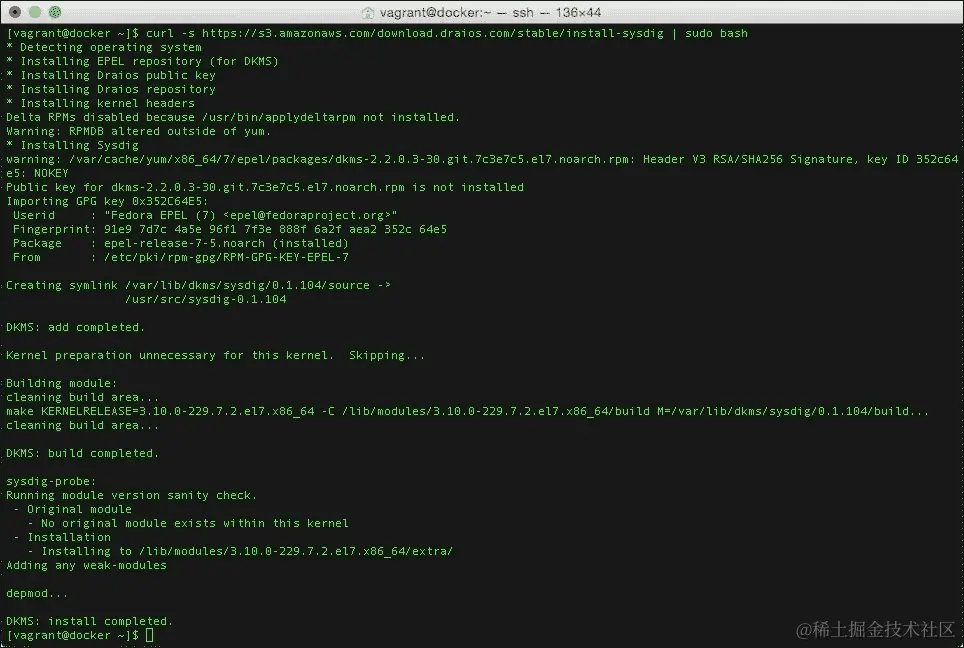Close the terminal window

tap(15, 12)
